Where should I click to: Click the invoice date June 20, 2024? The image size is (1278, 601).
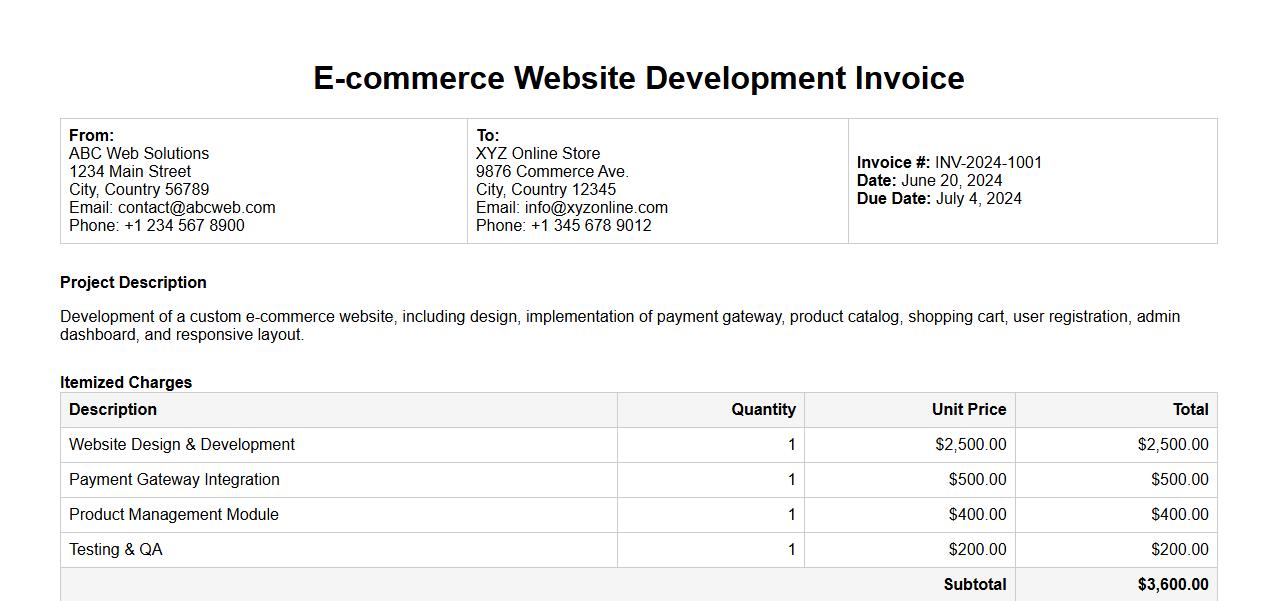[951, 181]
